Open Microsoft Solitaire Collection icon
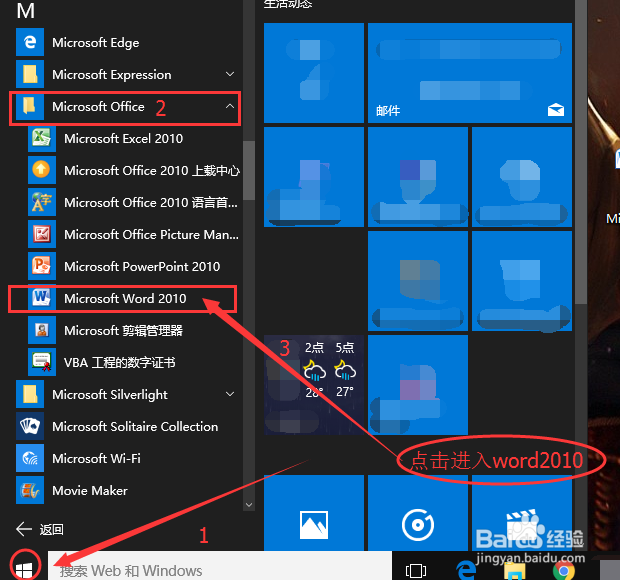 pos(30,426)
